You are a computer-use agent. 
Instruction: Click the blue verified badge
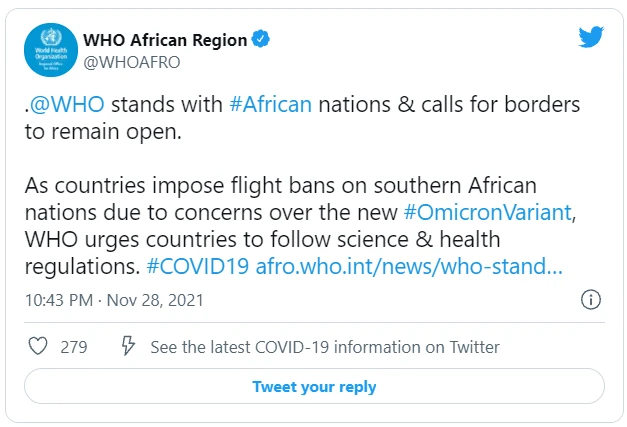260,40
